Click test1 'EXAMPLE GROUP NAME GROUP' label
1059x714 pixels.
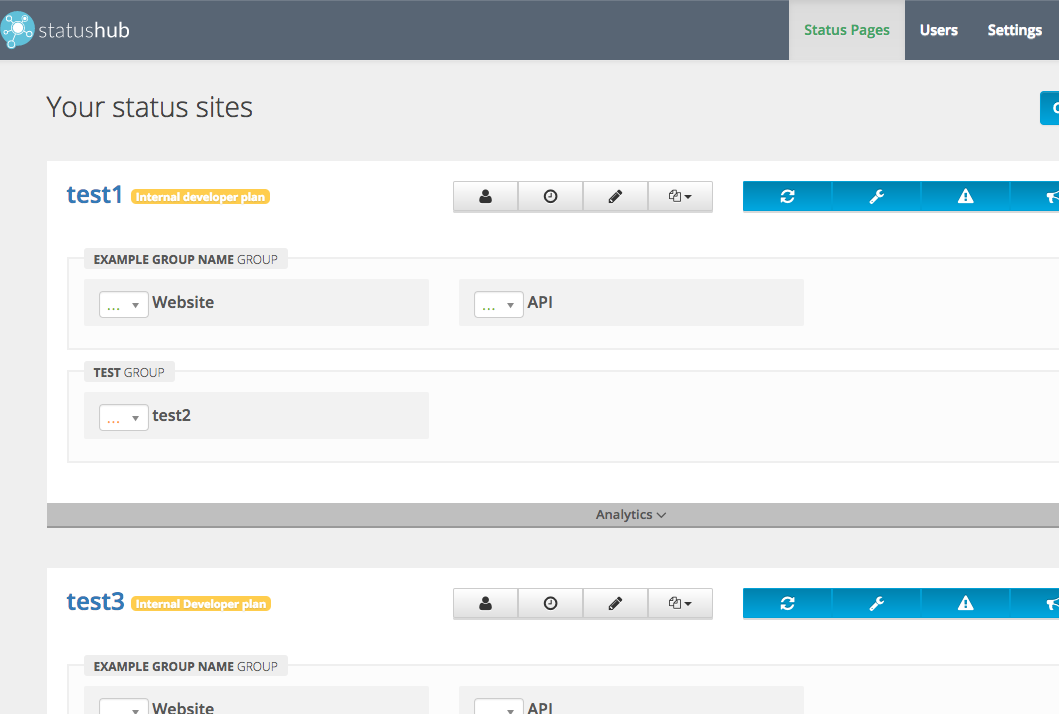tap(186, 259)
